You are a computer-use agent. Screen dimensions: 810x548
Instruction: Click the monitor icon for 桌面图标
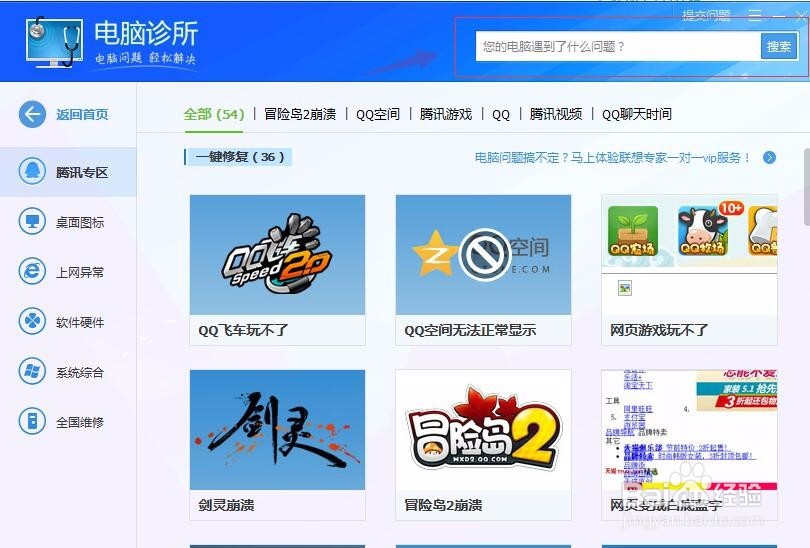tap(32, 221)
